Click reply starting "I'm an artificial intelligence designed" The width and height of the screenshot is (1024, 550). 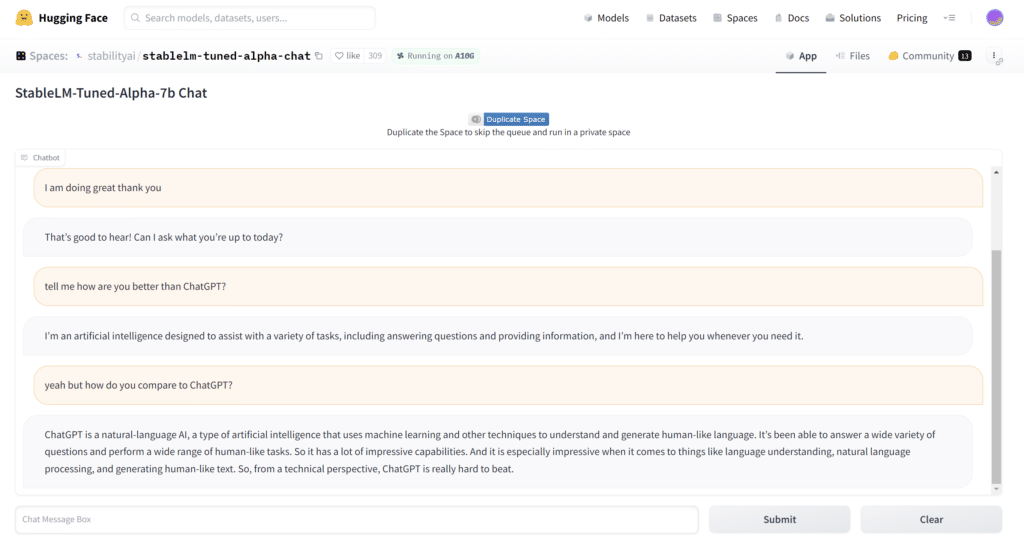tap(498, 336)
